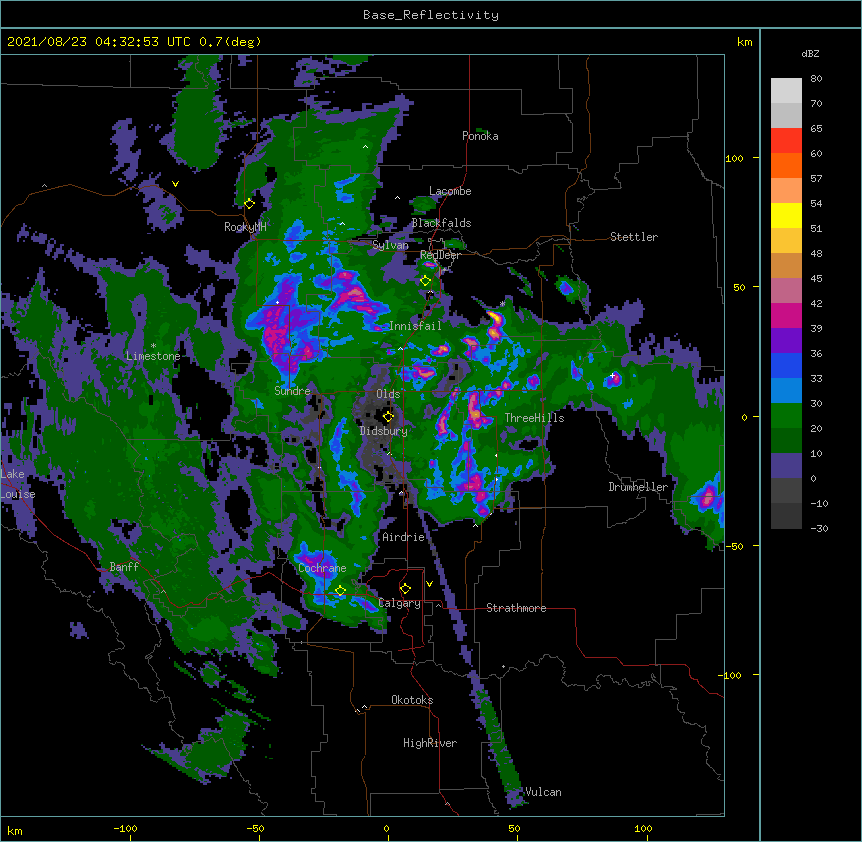Select the orange 57-60 dBZ legend swatch

(786, 165)
